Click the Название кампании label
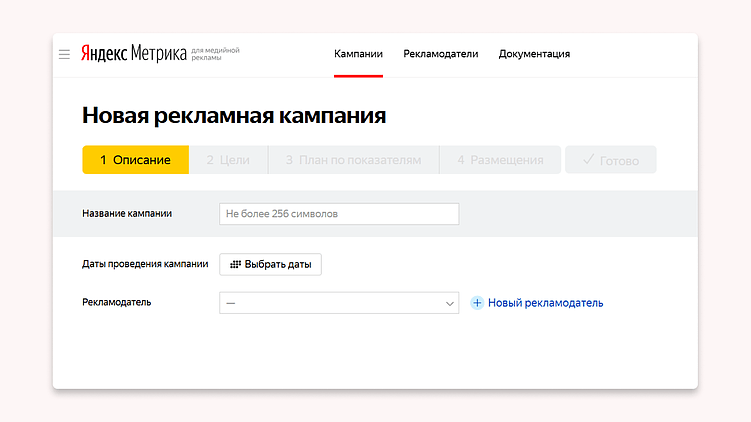 [x=127, y=213]
